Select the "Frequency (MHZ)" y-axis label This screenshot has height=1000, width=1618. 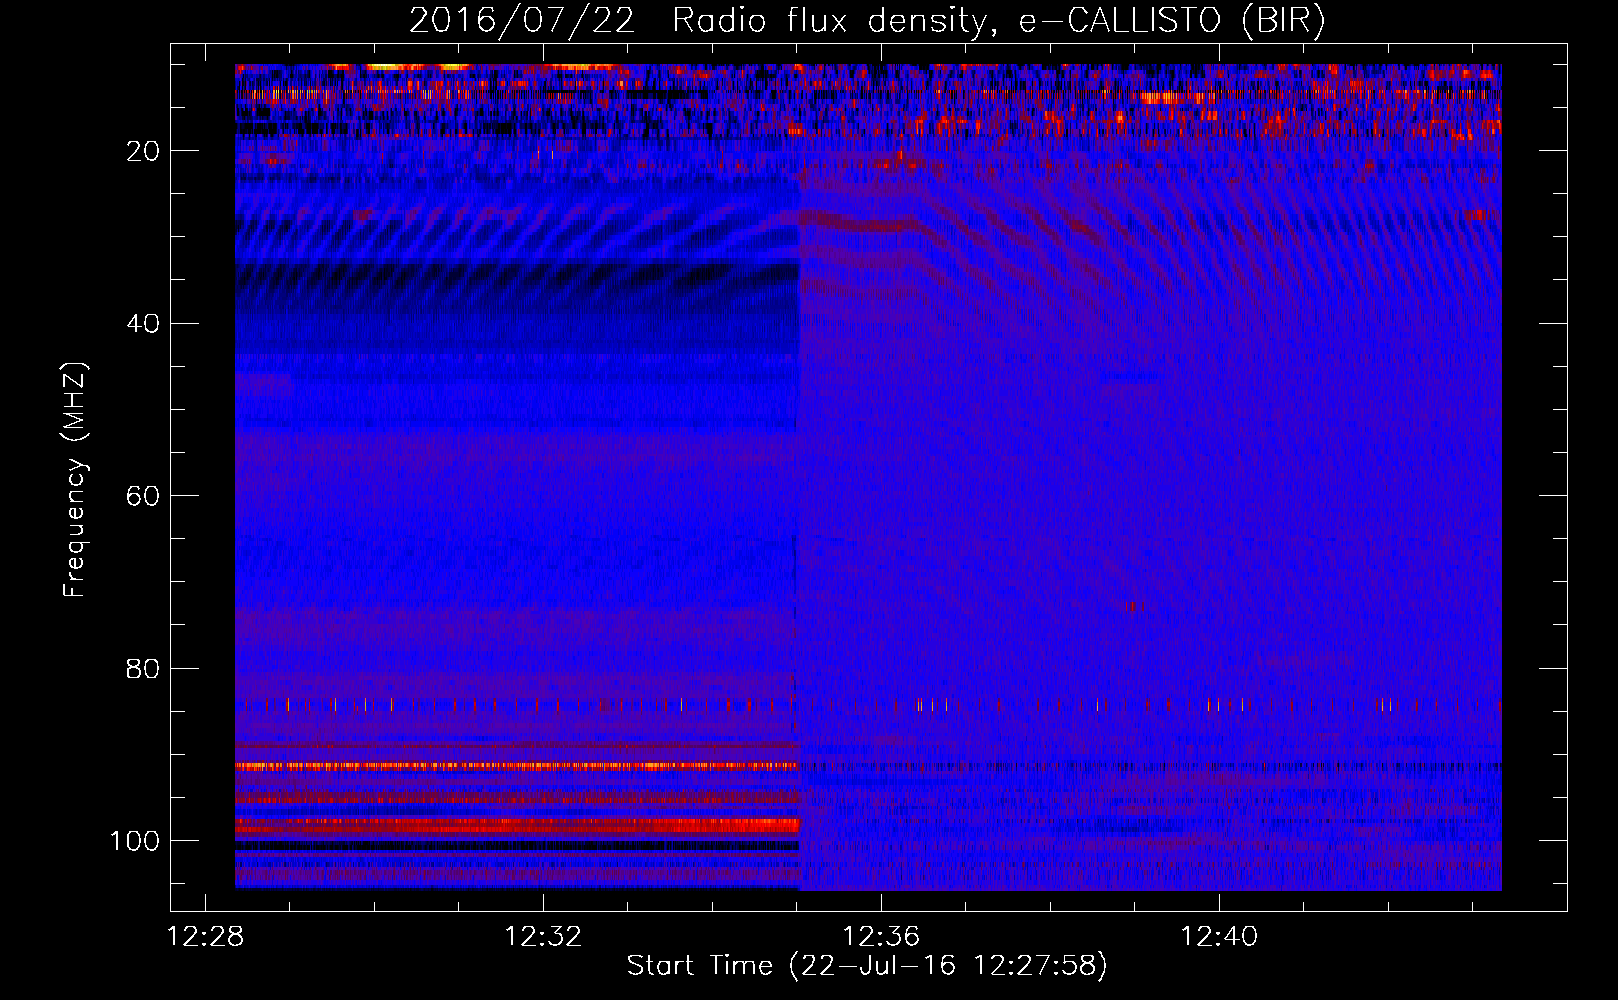[75, 480]
